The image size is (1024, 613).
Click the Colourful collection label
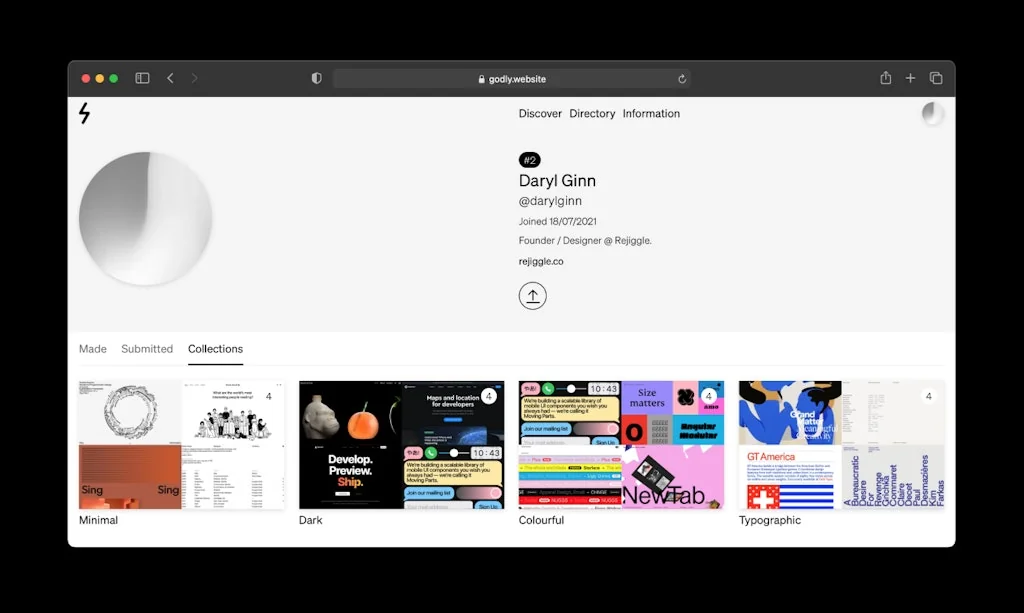pyautogui.click(x=541, y=520)
